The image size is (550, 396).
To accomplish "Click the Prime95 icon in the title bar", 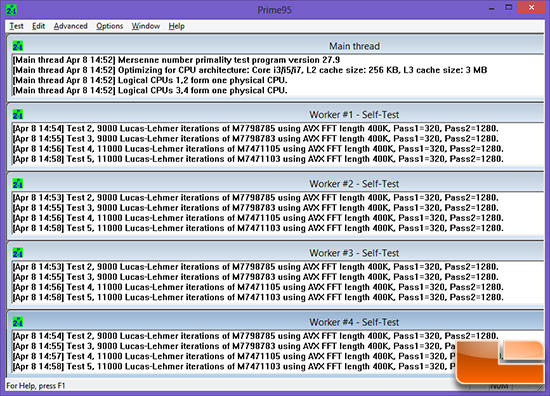I will click(x=11, y=9).
